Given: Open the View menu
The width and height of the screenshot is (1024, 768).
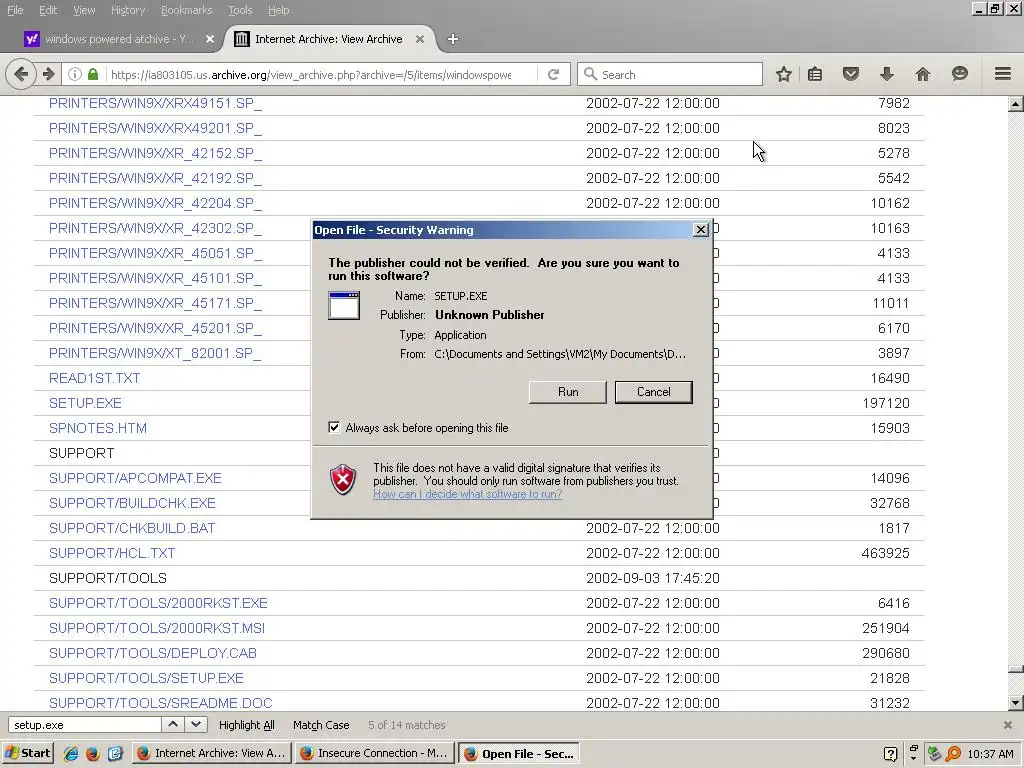Looking at the screenshot, I should pyautogui.click(x=84, y=10).
